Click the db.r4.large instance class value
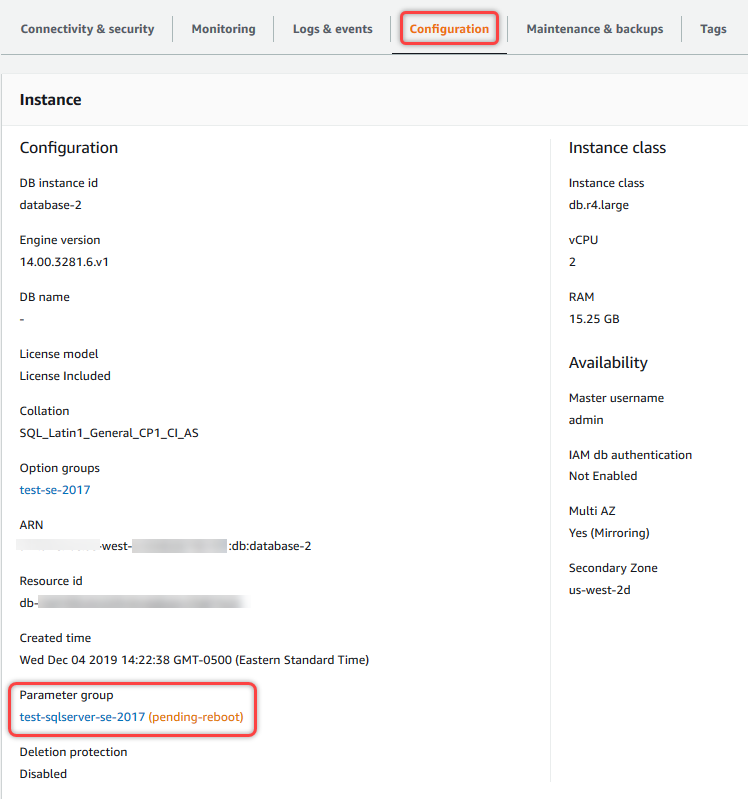Viewport: 748px width, 799px height. click(x=599, y=205)
